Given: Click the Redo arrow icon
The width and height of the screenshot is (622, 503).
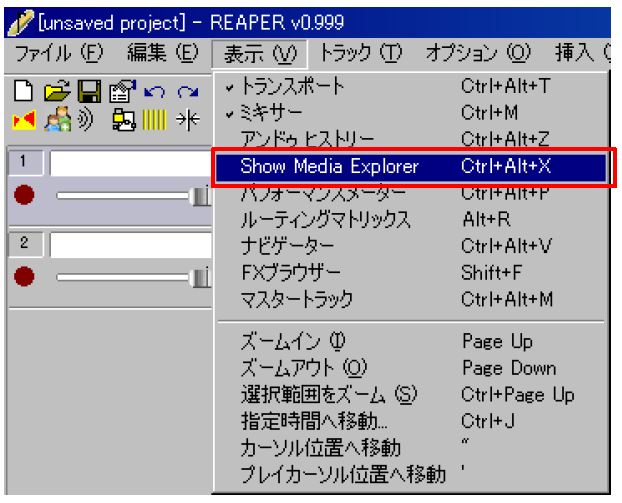Looking at the screenshot, I should click(188, 92).
